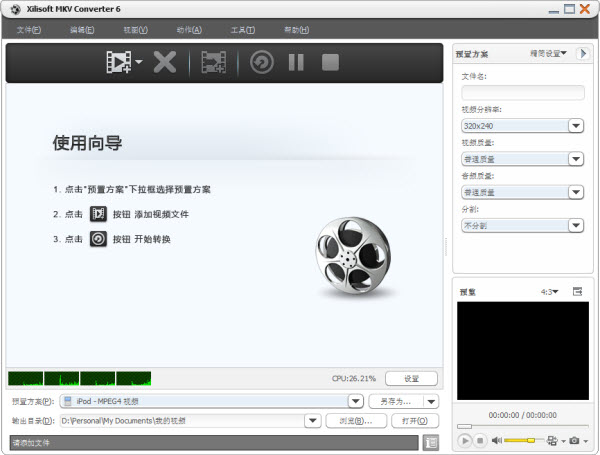Open the 工具(T) menu
This screenshot has width=600, height=455.
[243, 30]
